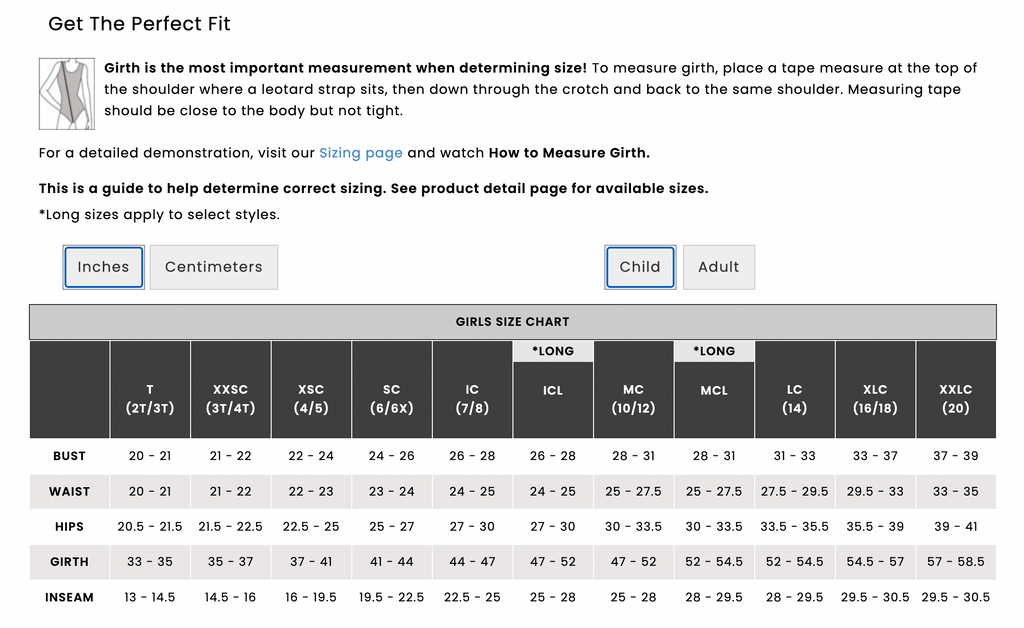Select the Child size chart
Viewport: 1024px width, 628px height.
tap(640, 267)
